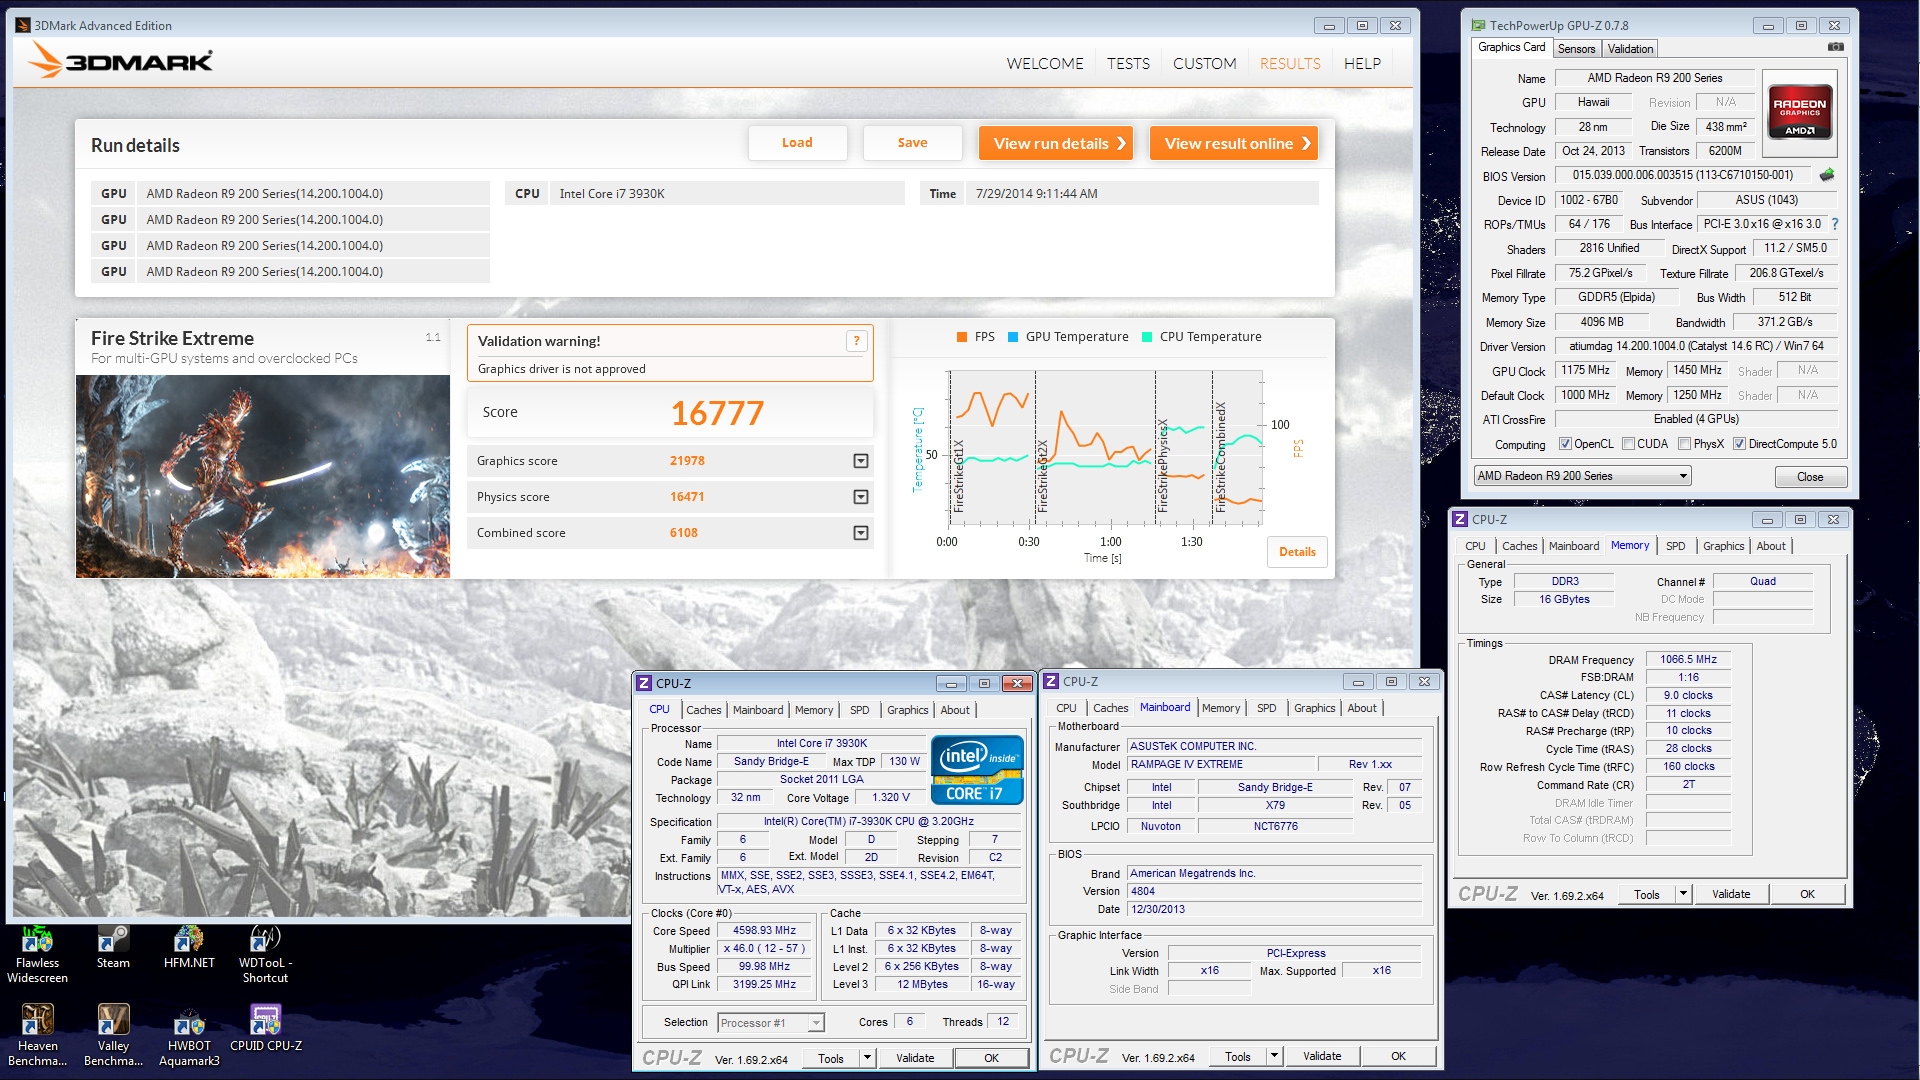Switch to the Sensors tab in GPU-Z
The image size is (1920, 1080).
point(1577,49)
